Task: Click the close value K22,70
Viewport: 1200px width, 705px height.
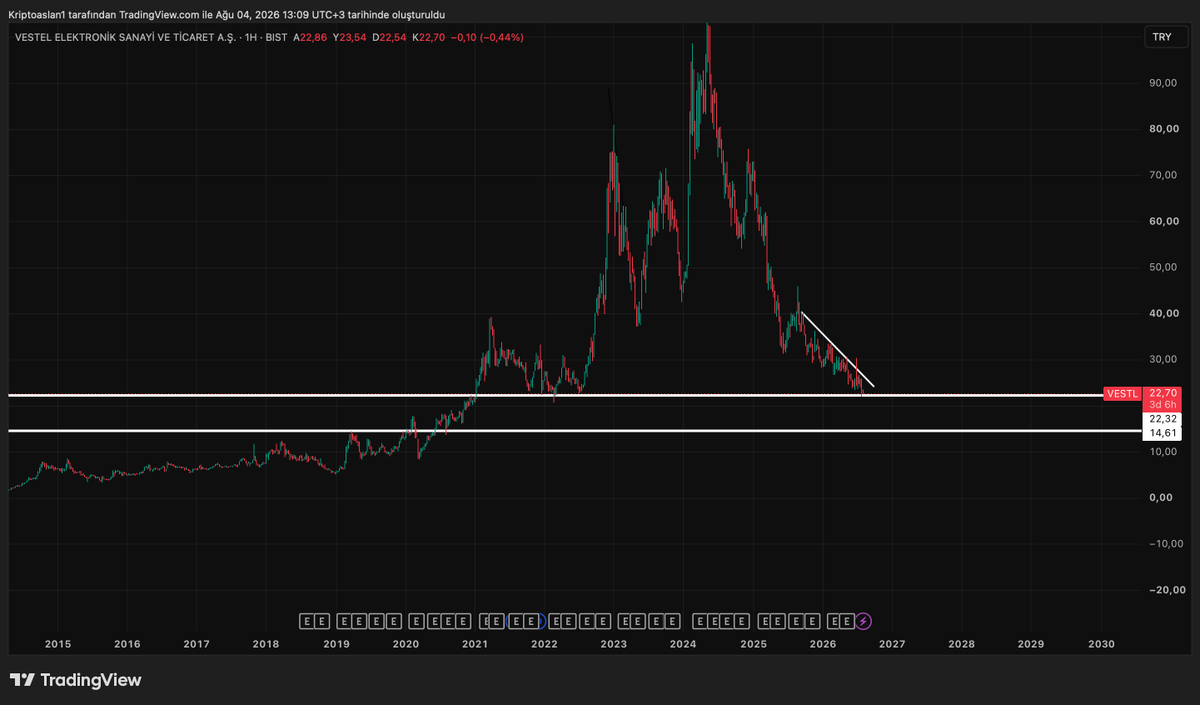Action: pyautogui.click(x=428, y=37)
